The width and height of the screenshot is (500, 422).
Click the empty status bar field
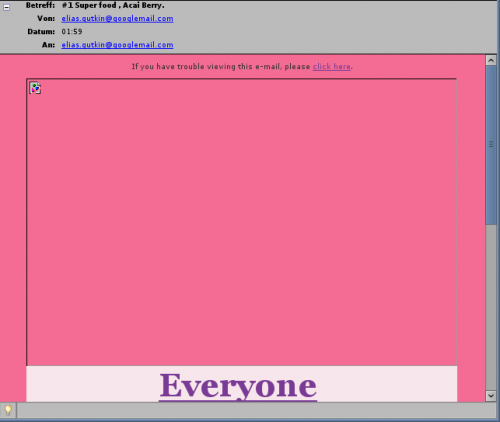pos(256,410)
